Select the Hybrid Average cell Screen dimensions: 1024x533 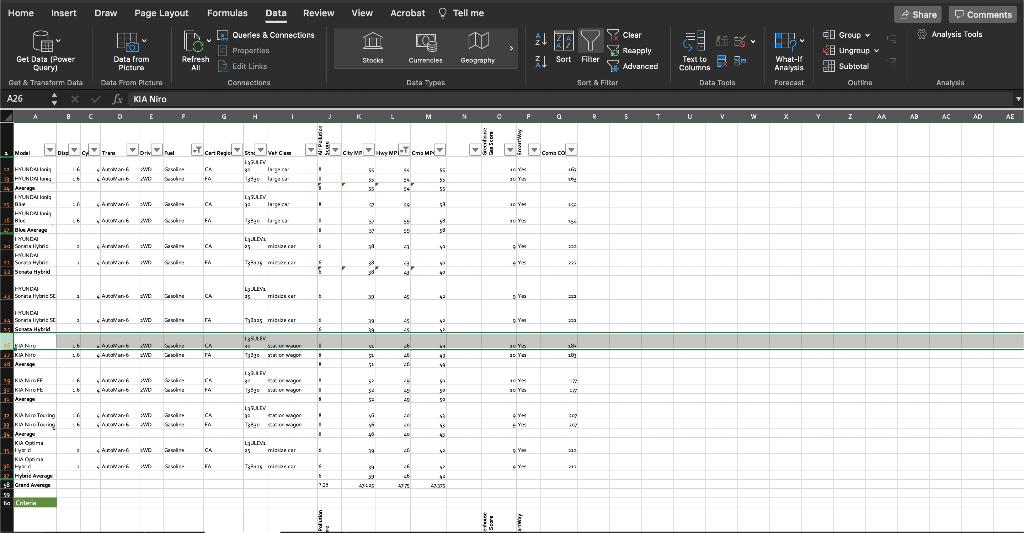point(35,476)
